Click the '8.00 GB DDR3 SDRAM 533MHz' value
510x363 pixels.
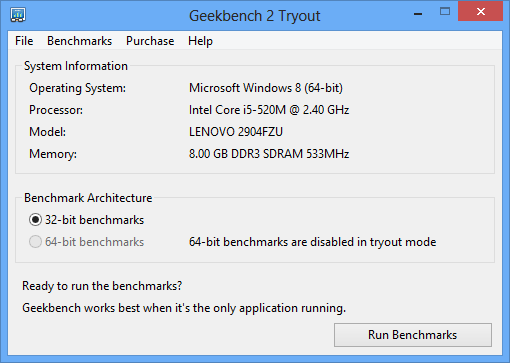tap(269, 154)
